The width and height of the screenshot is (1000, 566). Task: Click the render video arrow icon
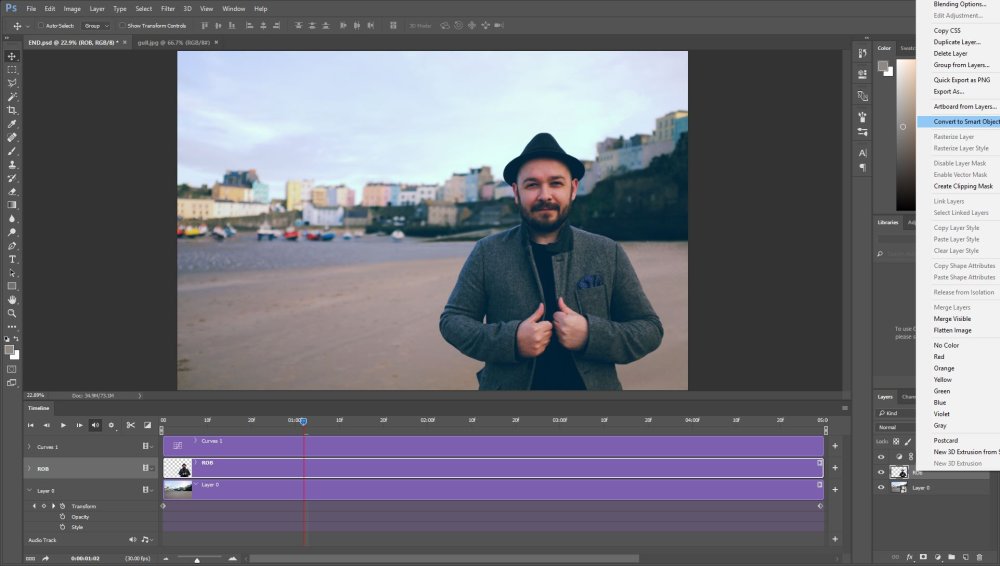pyautogui.click(x=45, y=558)
